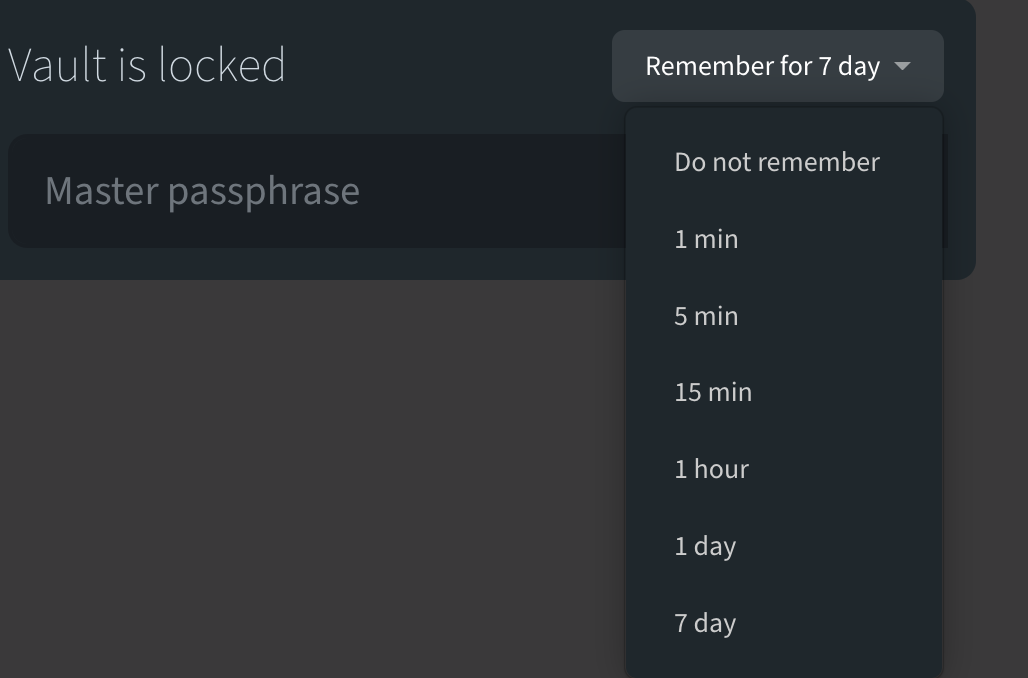The height and width of the screenshot is (678, 1028).
Task: Pick the longest duration, 7 day
Action: tap(705, 622)
